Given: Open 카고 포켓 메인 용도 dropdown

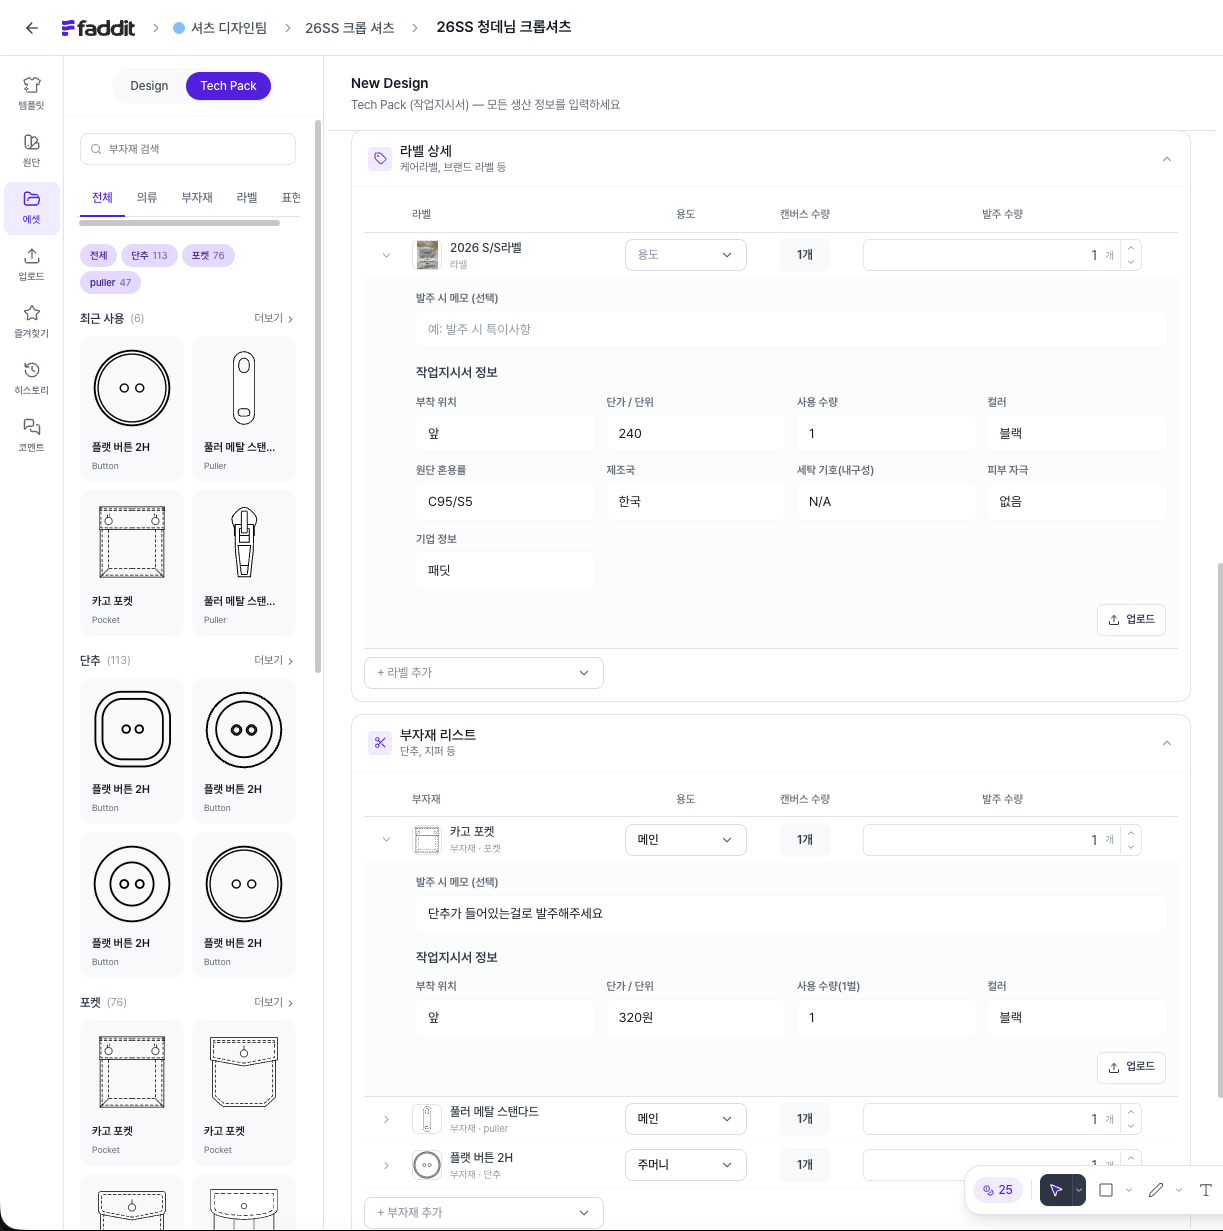Looking at the screenshot, I should point(686,840).
